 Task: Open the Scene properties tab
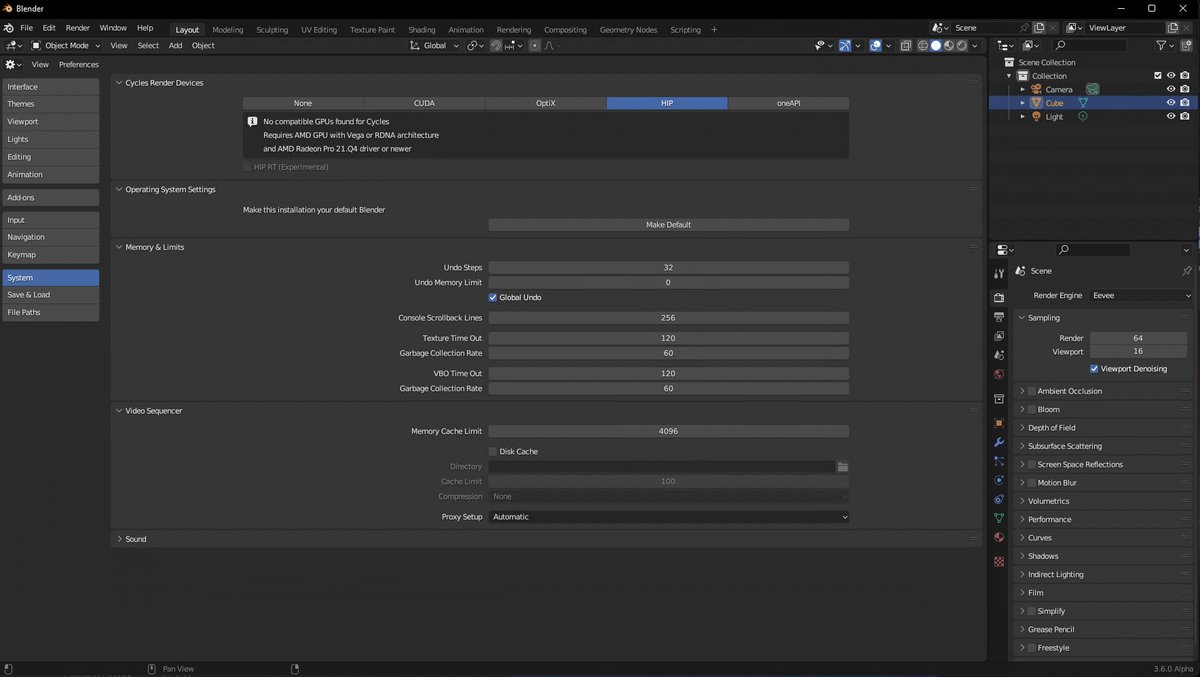[998, 355]
